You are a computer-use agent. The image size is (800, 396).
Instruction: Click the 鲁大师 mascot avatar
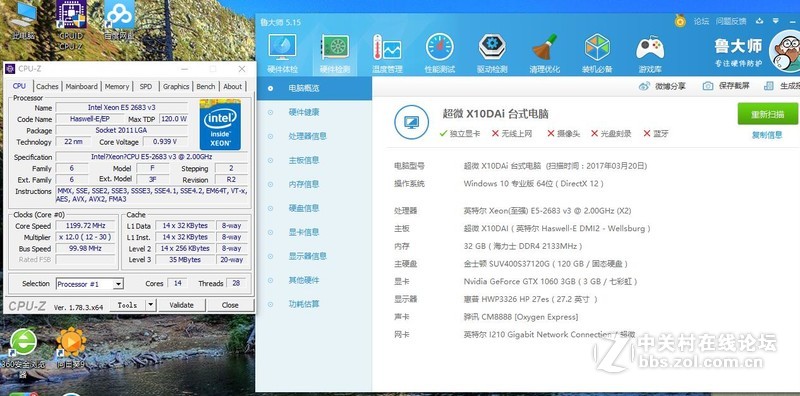(x=786, y=51)
